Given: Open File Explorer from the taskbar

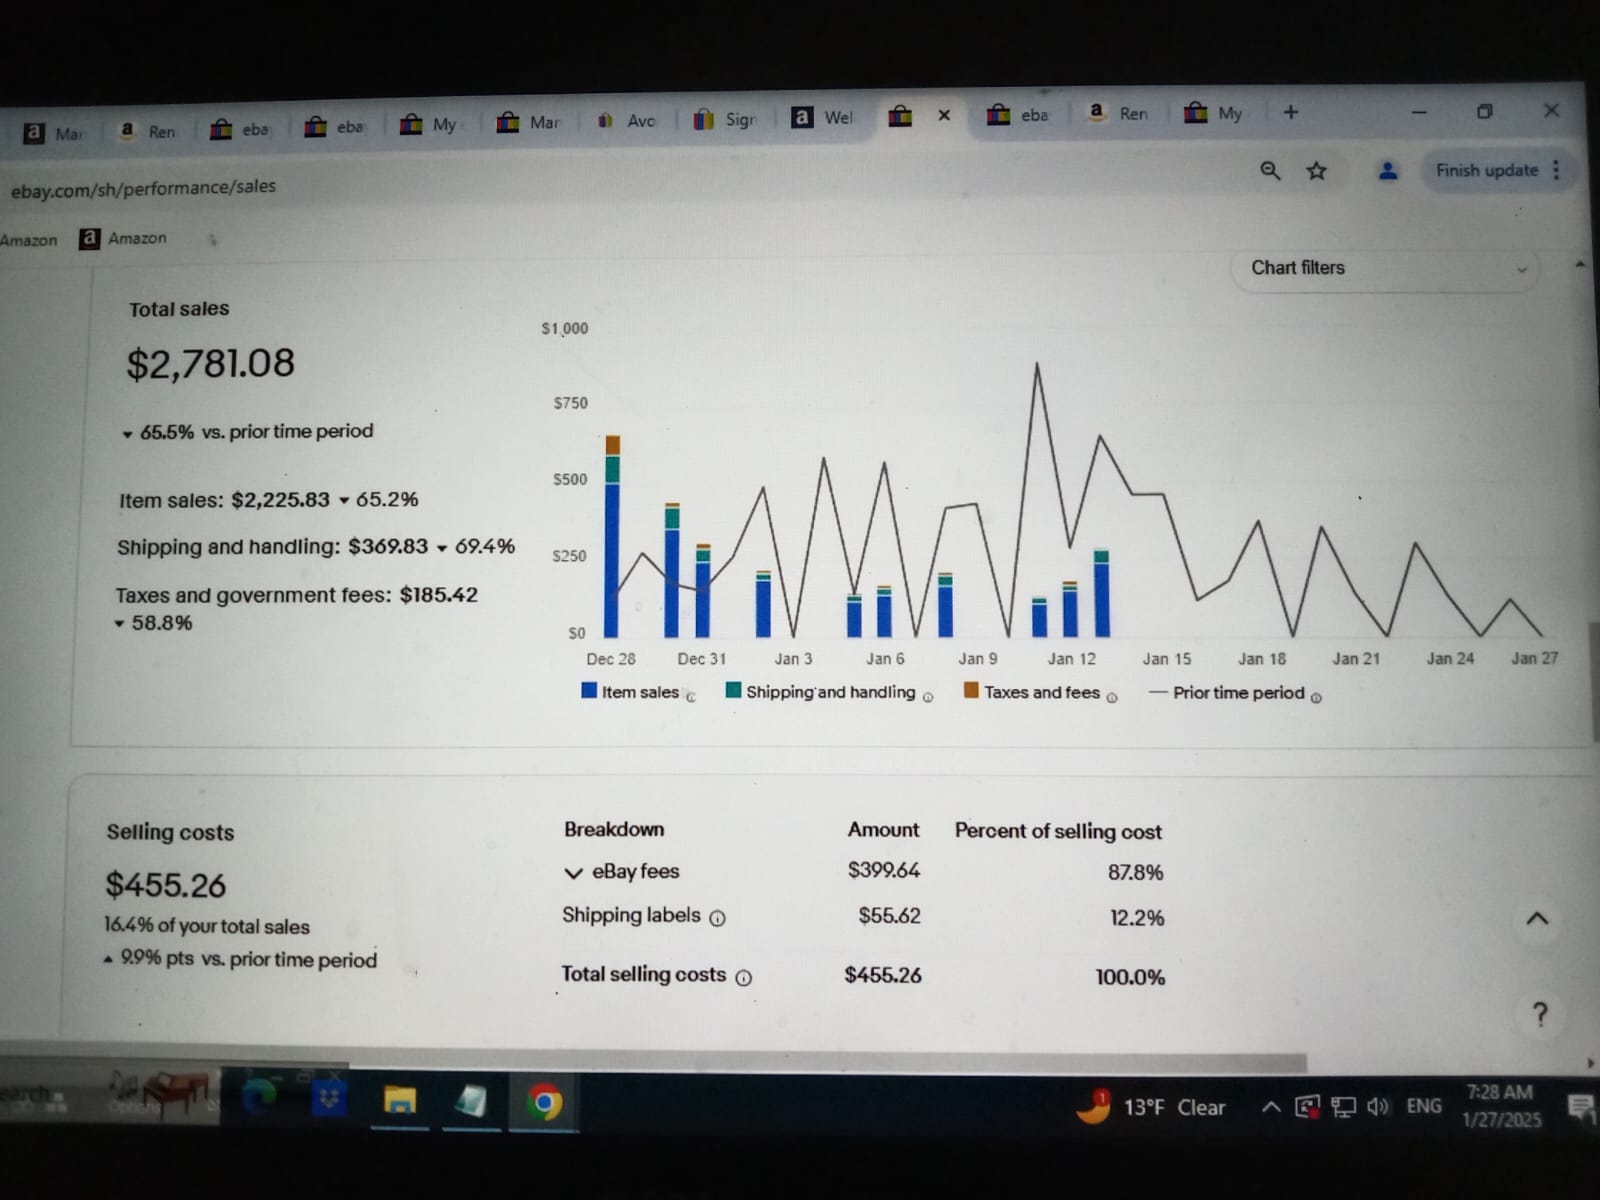Looking at the screenshot, I should [x=400, y=1101].
